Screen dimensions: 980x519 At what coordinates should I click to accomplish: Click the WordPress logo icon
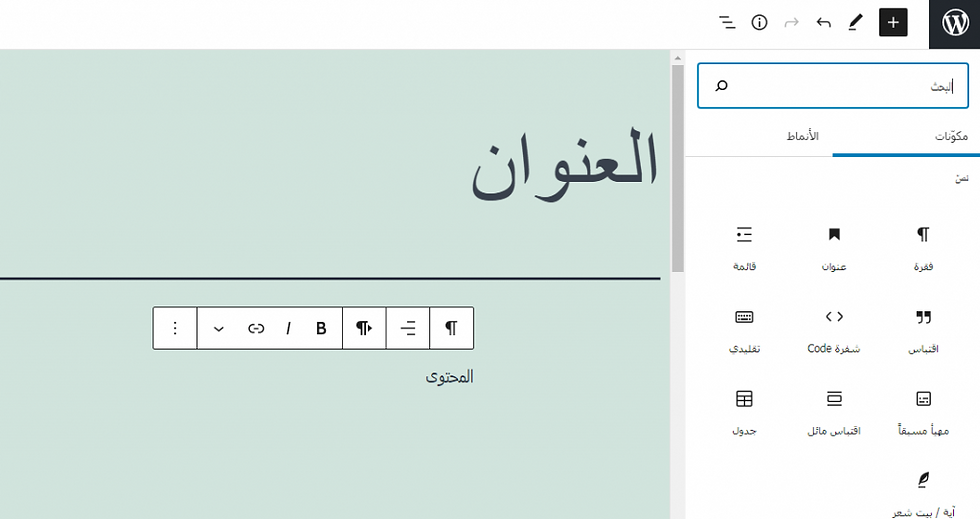[x=954, y=23]
